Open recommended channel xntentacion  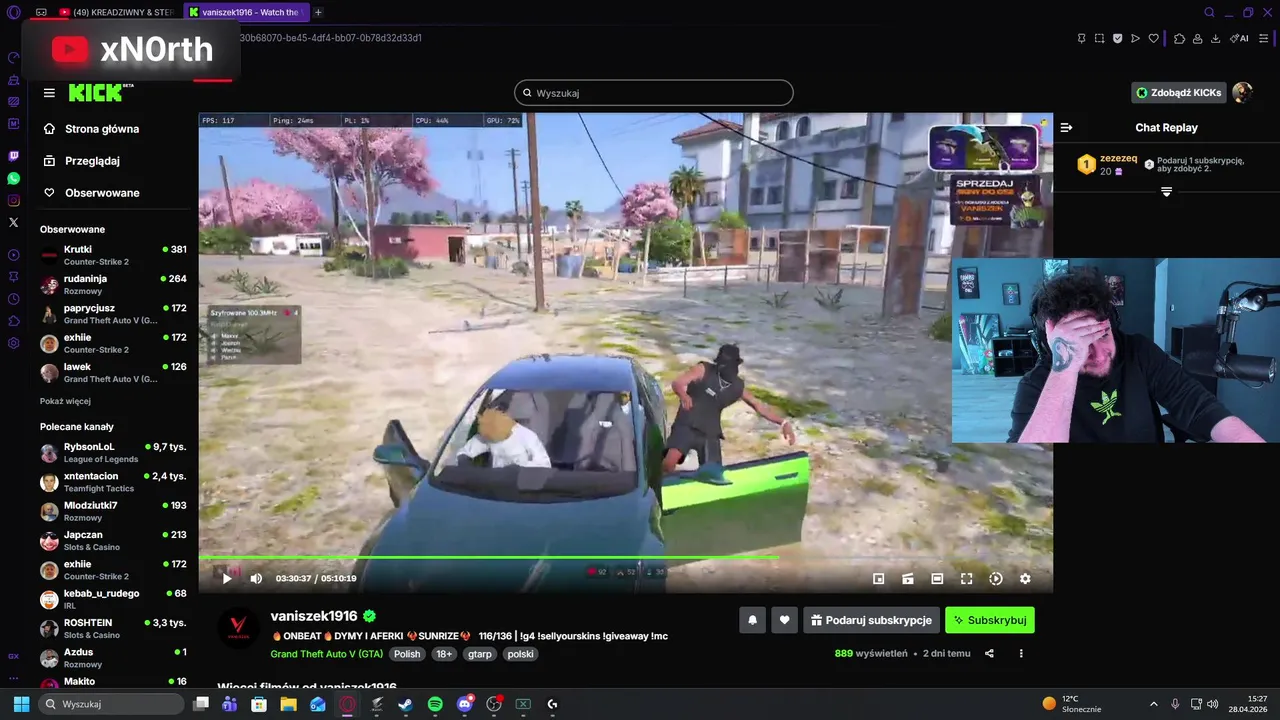[113, 482]
